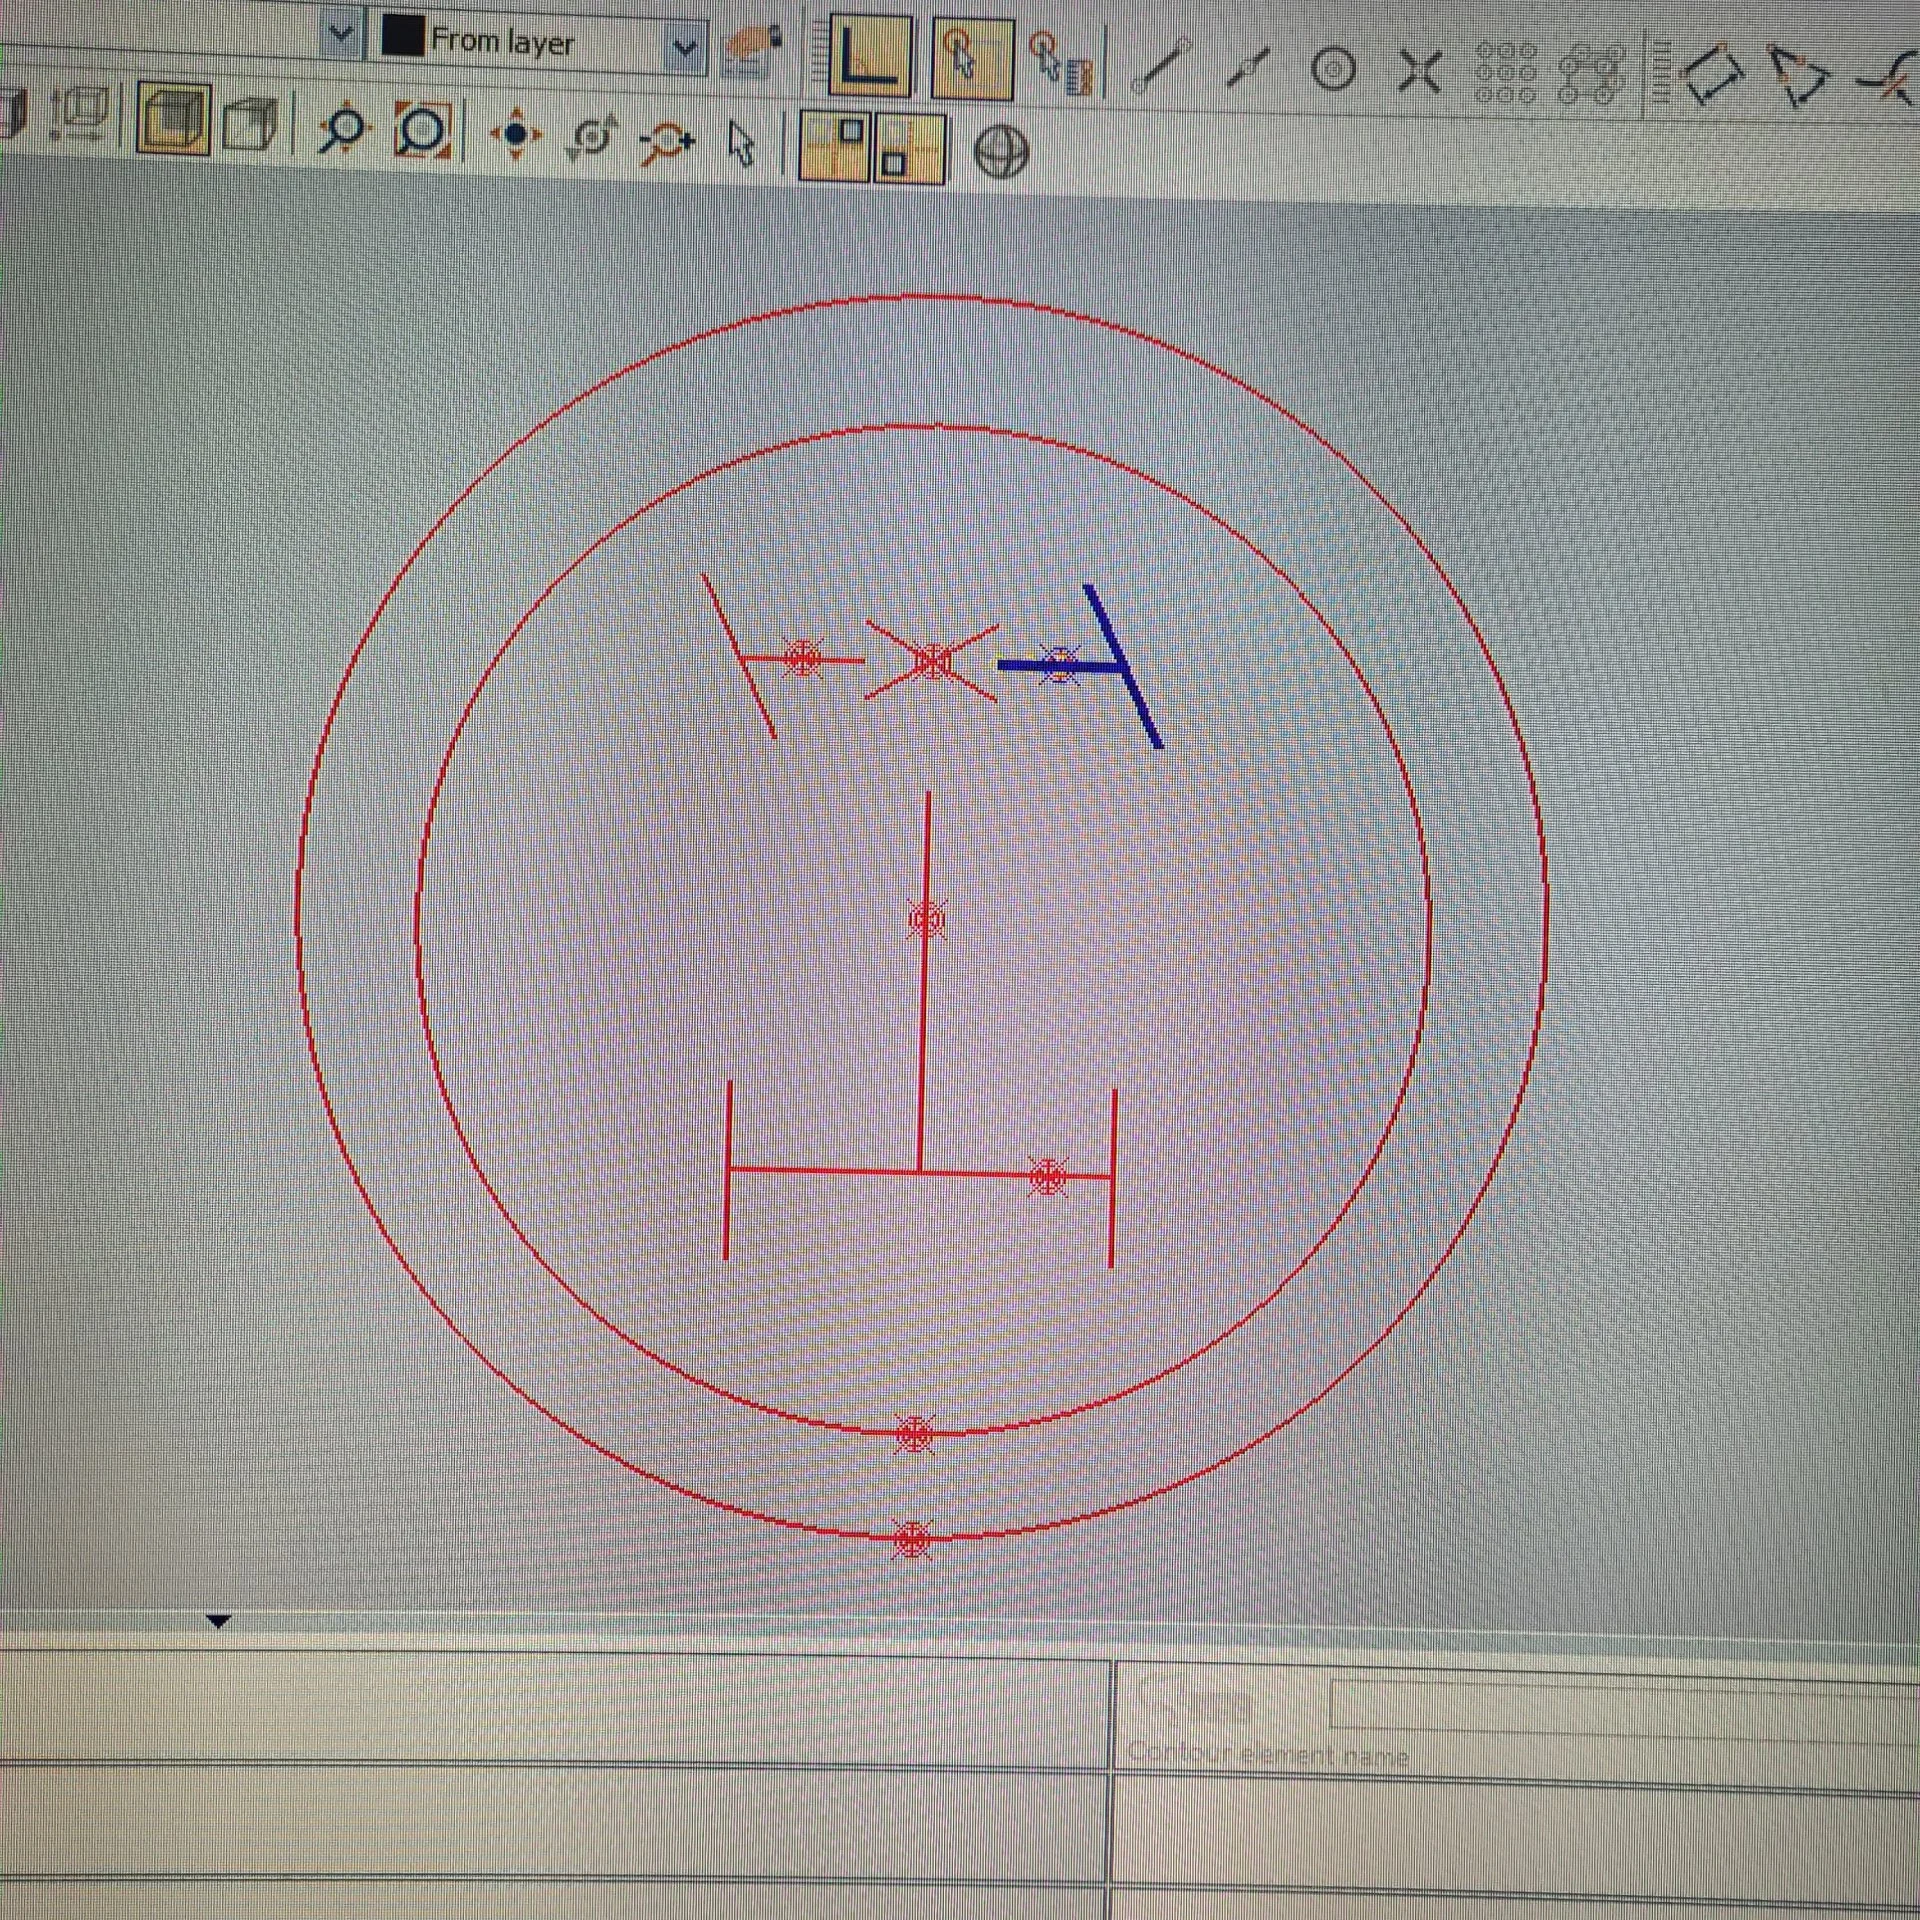The width and height of the screenshot is (1920, 1920).
Task: Select the snap to line endpoint tool
Action: [x=1161, y=68]
